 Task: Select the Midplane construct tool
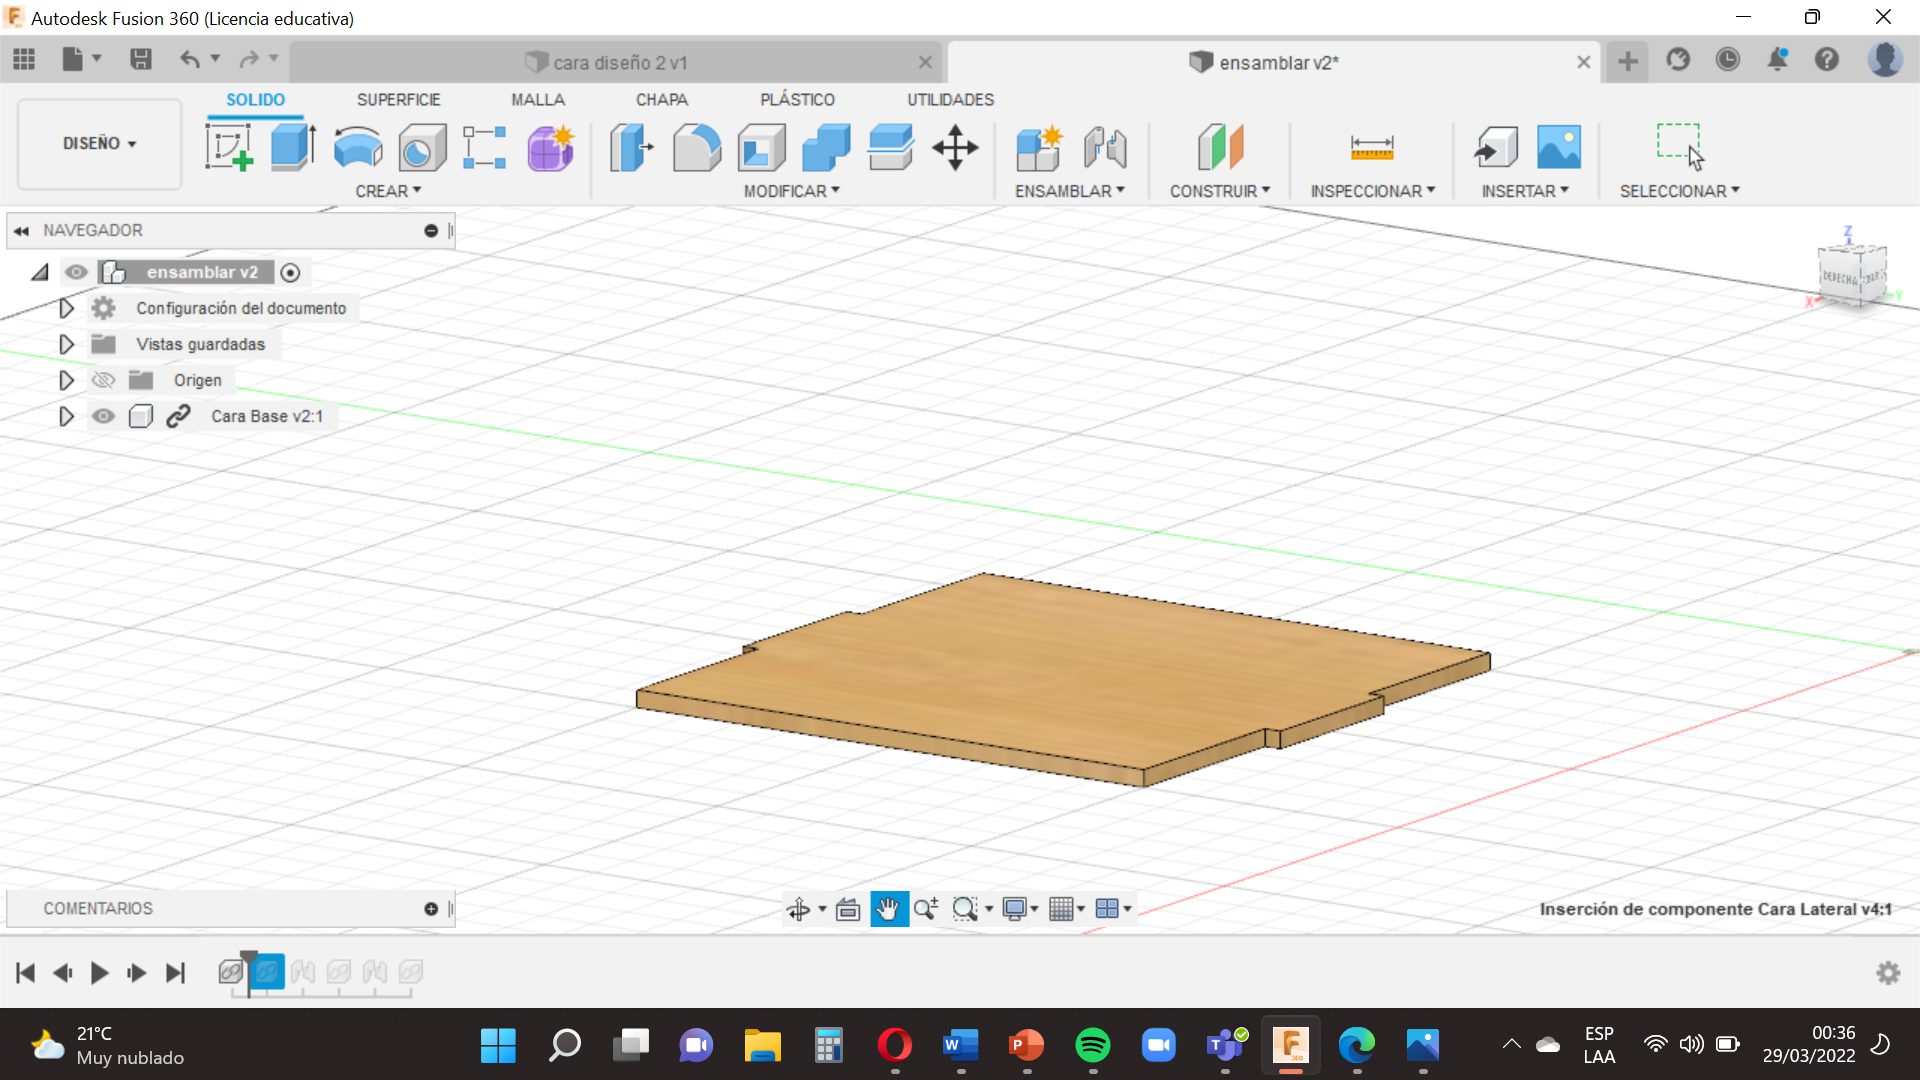[1220, 147]
